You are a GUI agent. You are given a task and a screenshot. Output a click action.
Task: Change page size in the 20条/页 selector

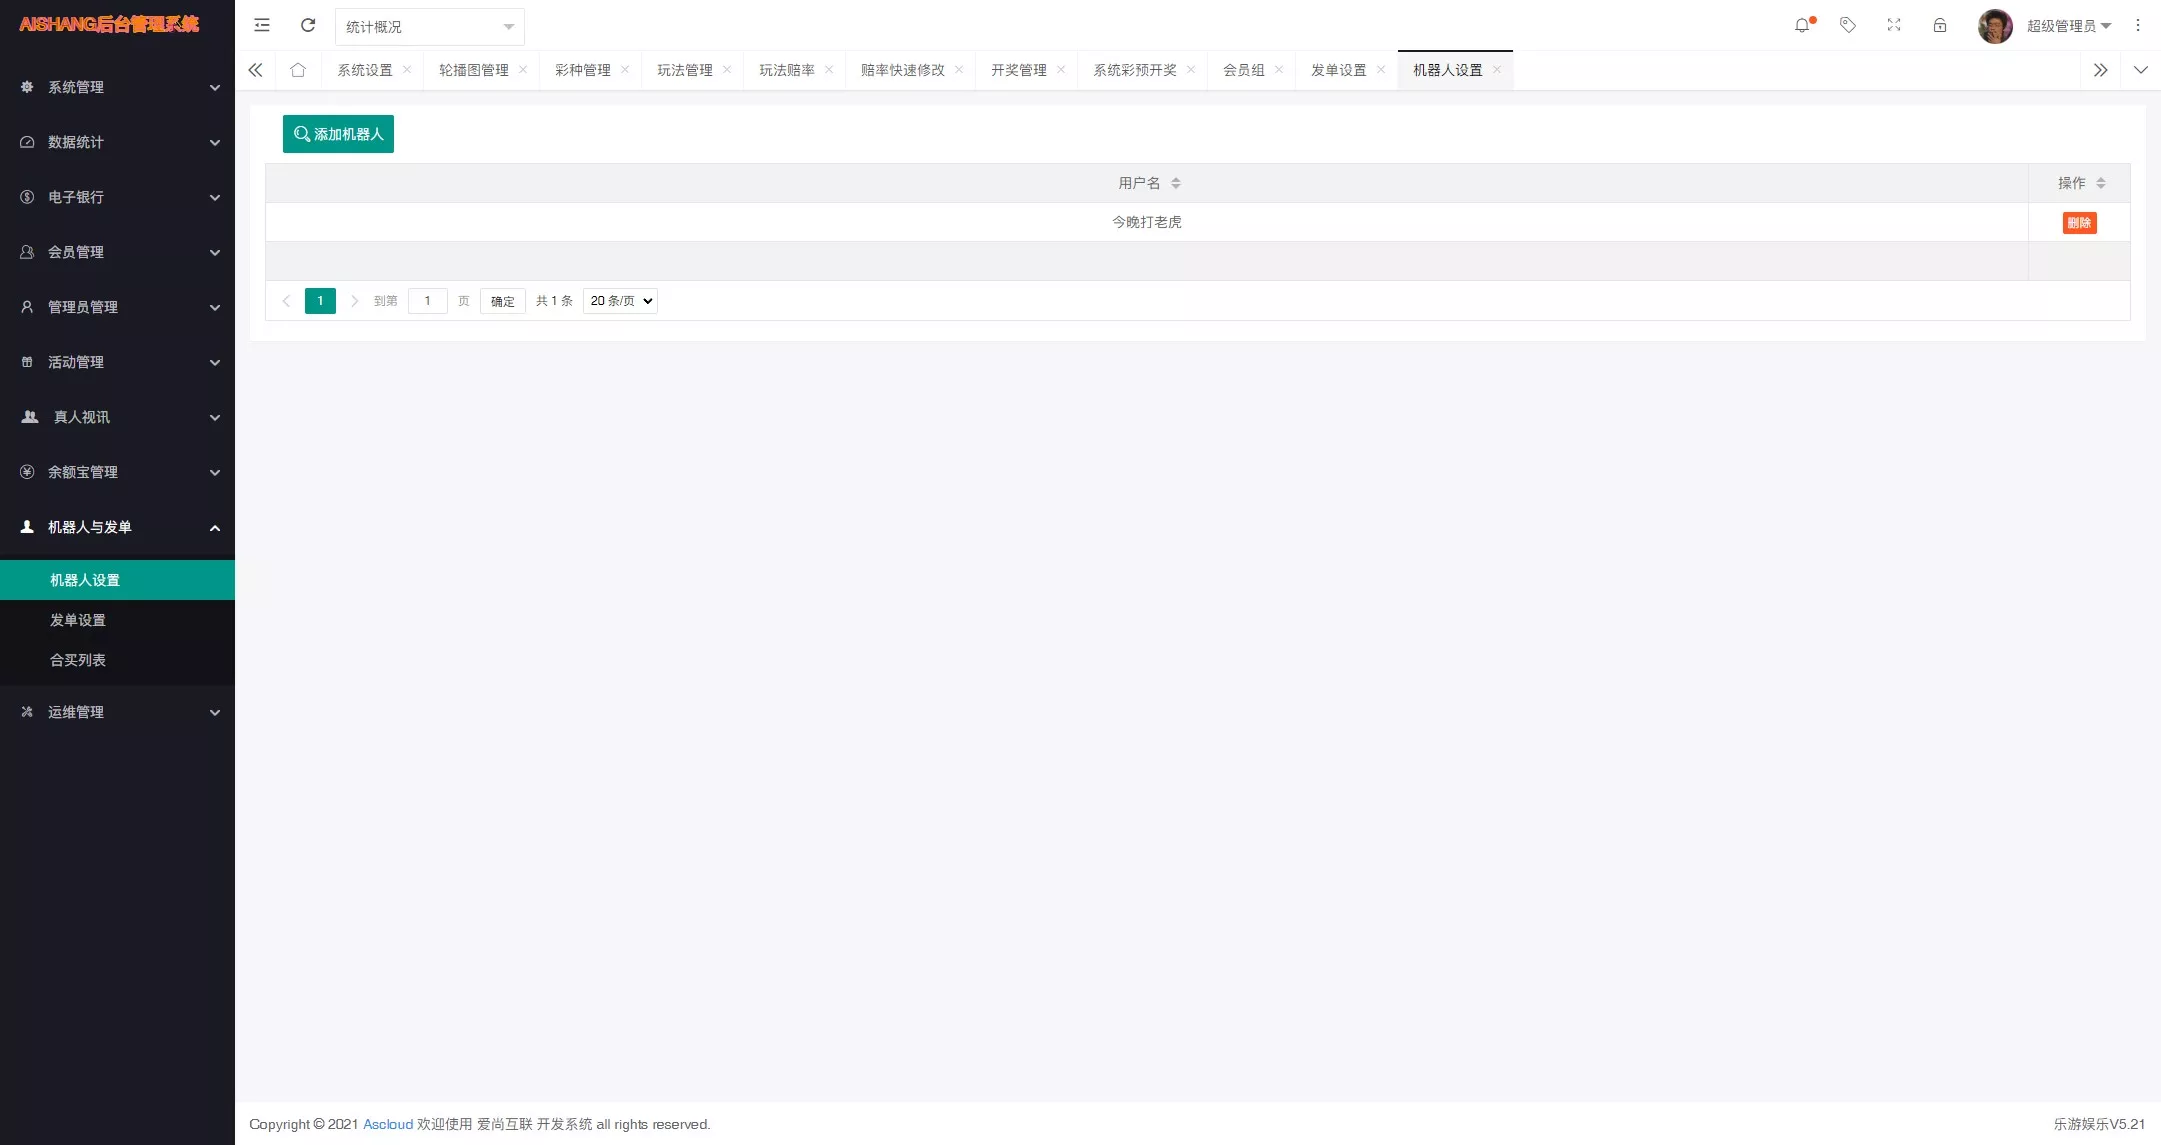coord(618,300)
